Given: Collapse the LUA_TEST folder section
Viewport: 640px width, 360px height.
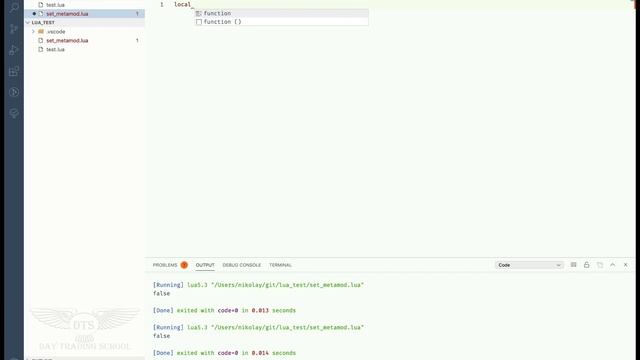Looking at the screenshot, I should 84,22.
